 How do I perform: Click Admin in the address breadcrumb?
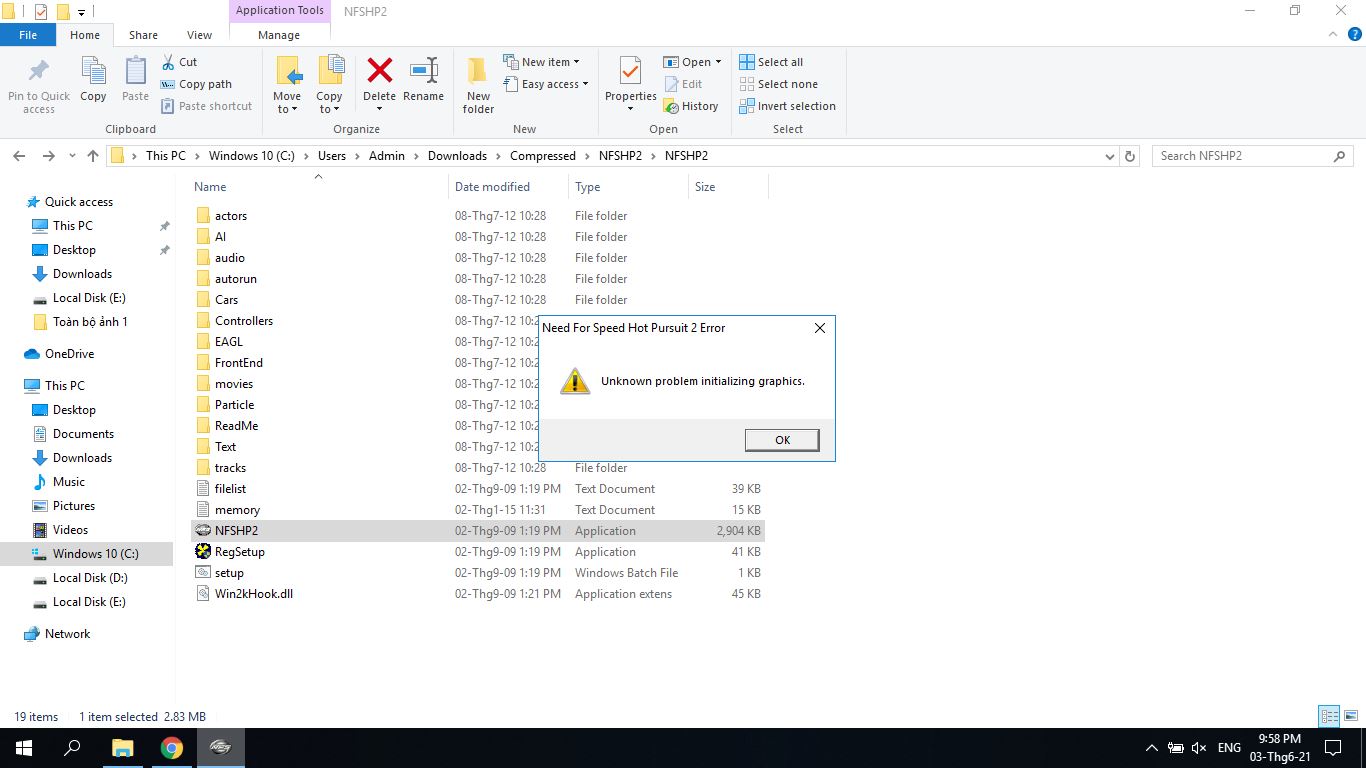[387, 156]
